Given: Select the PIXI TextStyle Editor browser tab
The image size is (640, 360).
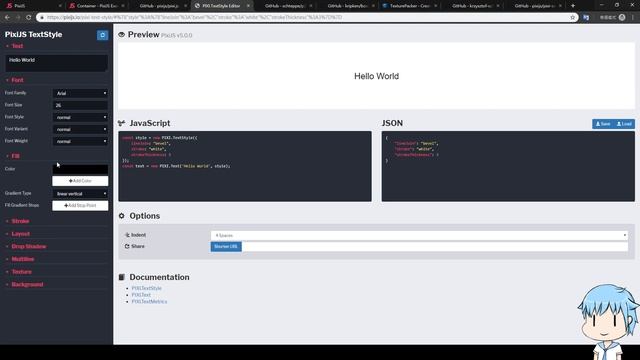Looking at the screenshot, I should (220, 6).
